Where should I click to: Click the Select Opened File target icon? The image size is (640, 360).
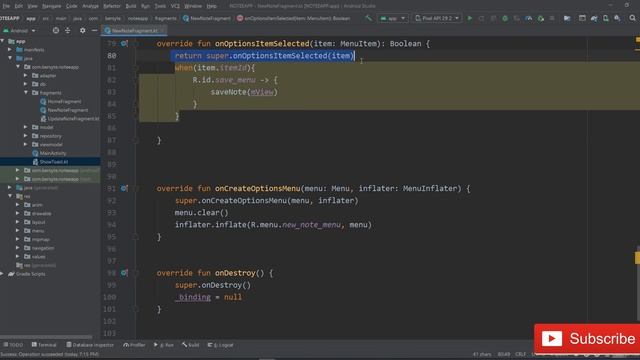point(56,31)
